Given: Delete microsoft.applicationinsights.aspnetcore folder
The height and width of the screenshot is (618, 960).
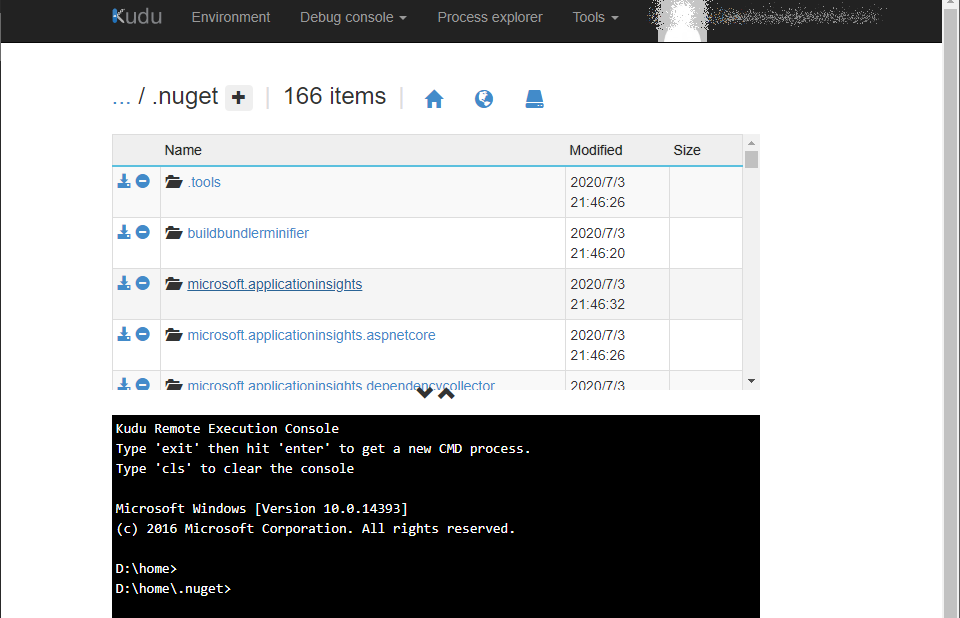Looking at the screenshot, I should point(143,334).
